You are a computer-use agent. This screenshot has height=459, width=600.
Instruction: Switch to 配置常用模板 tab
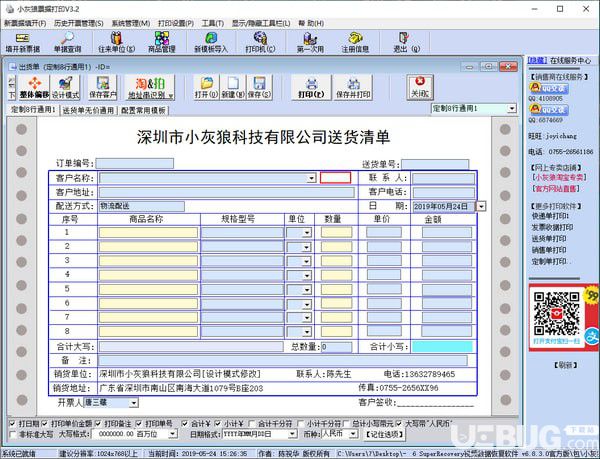pos(143,111)
